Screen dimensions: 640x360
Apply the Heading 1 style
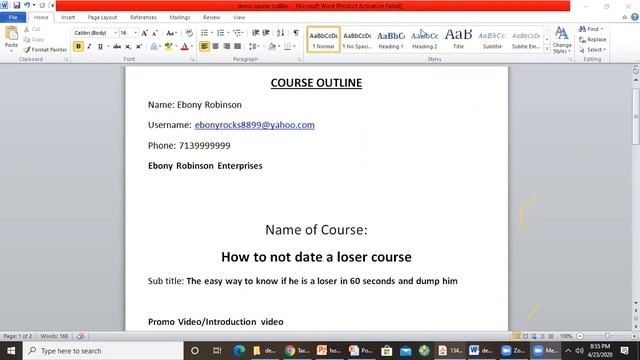391,40
